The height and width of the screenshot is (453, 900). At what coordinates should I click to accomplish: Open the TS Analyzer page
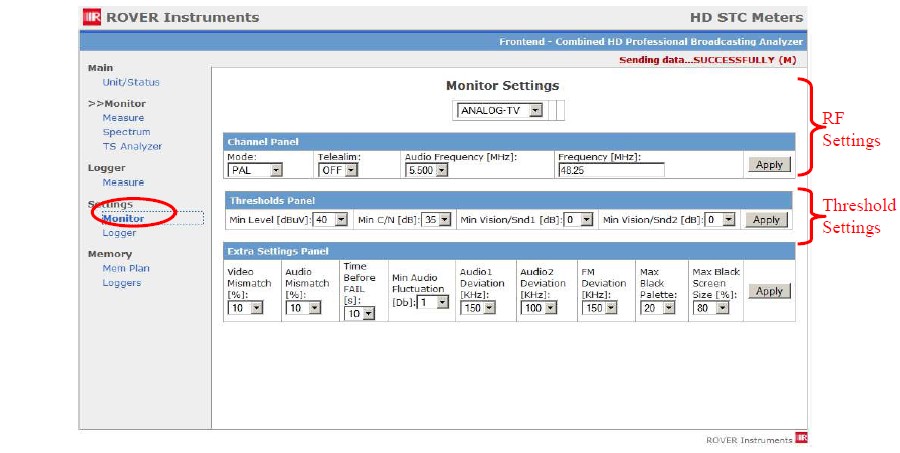[x=132, y=146]
